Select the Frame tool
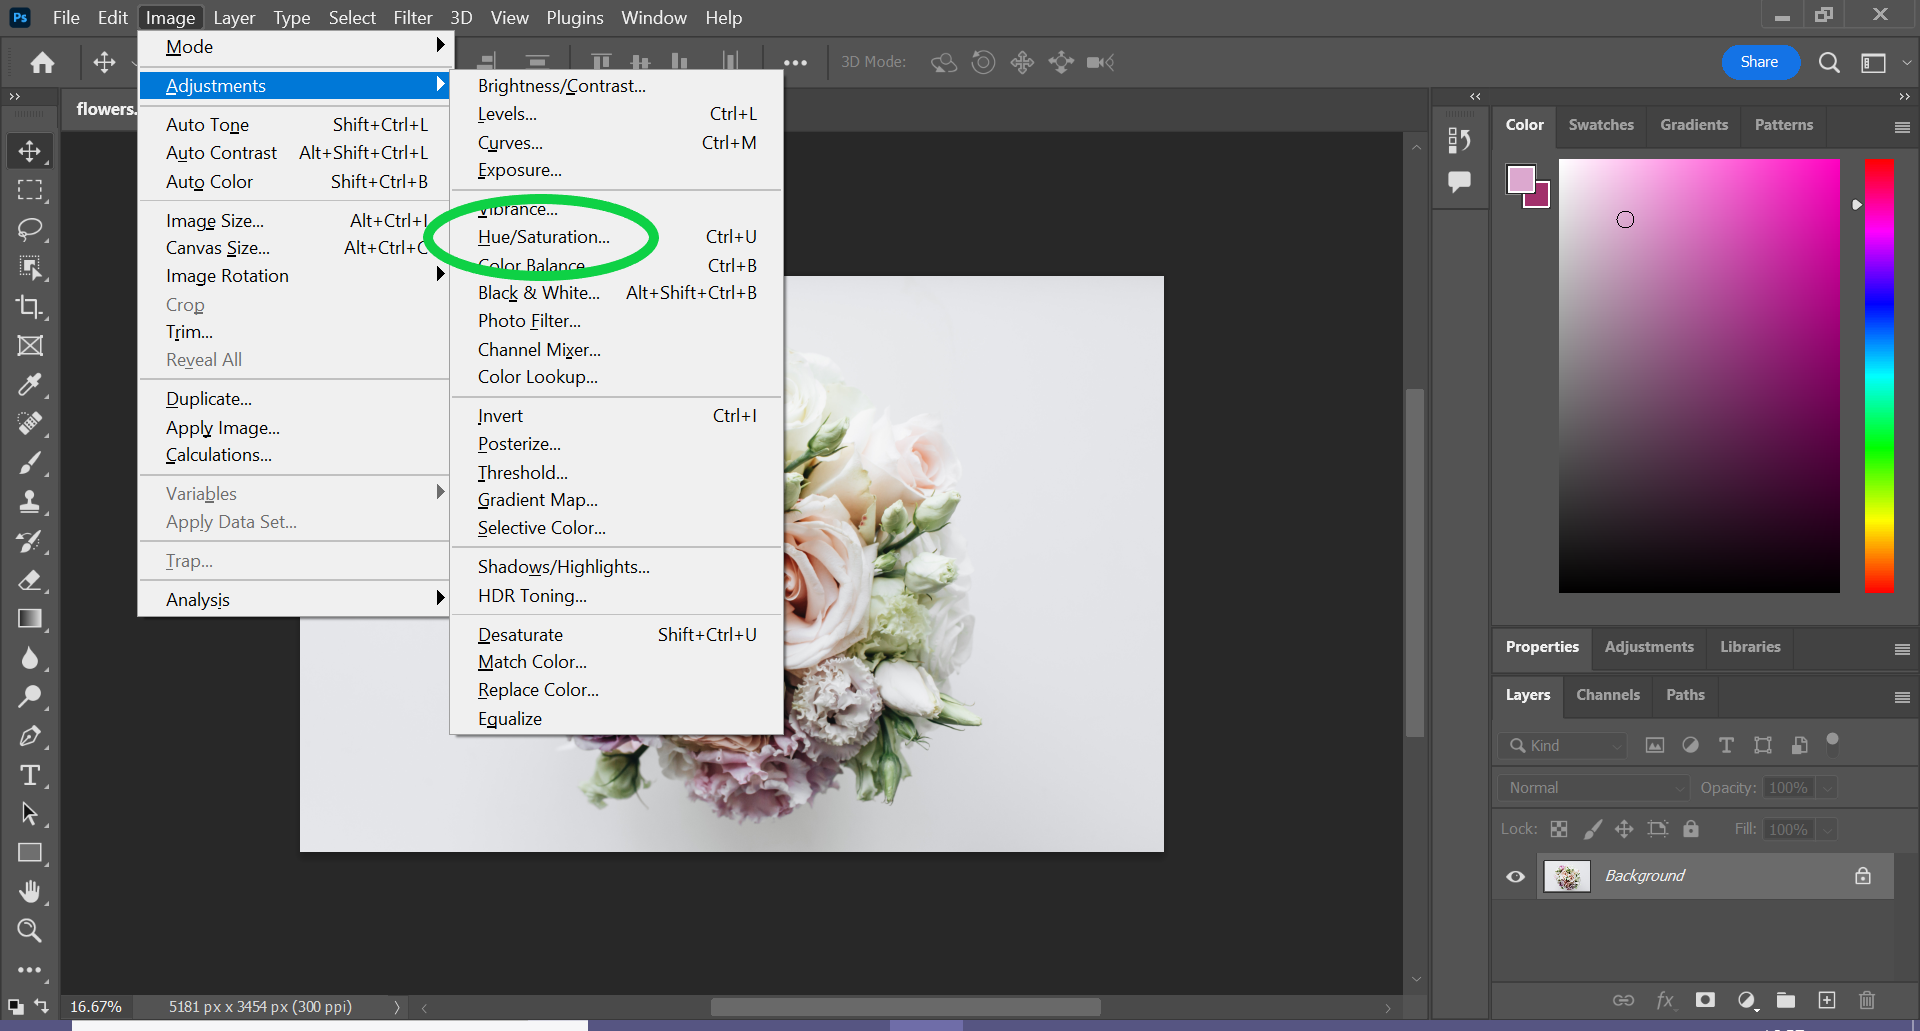Screen dimensions: 1920x1031 coord(29,346)
